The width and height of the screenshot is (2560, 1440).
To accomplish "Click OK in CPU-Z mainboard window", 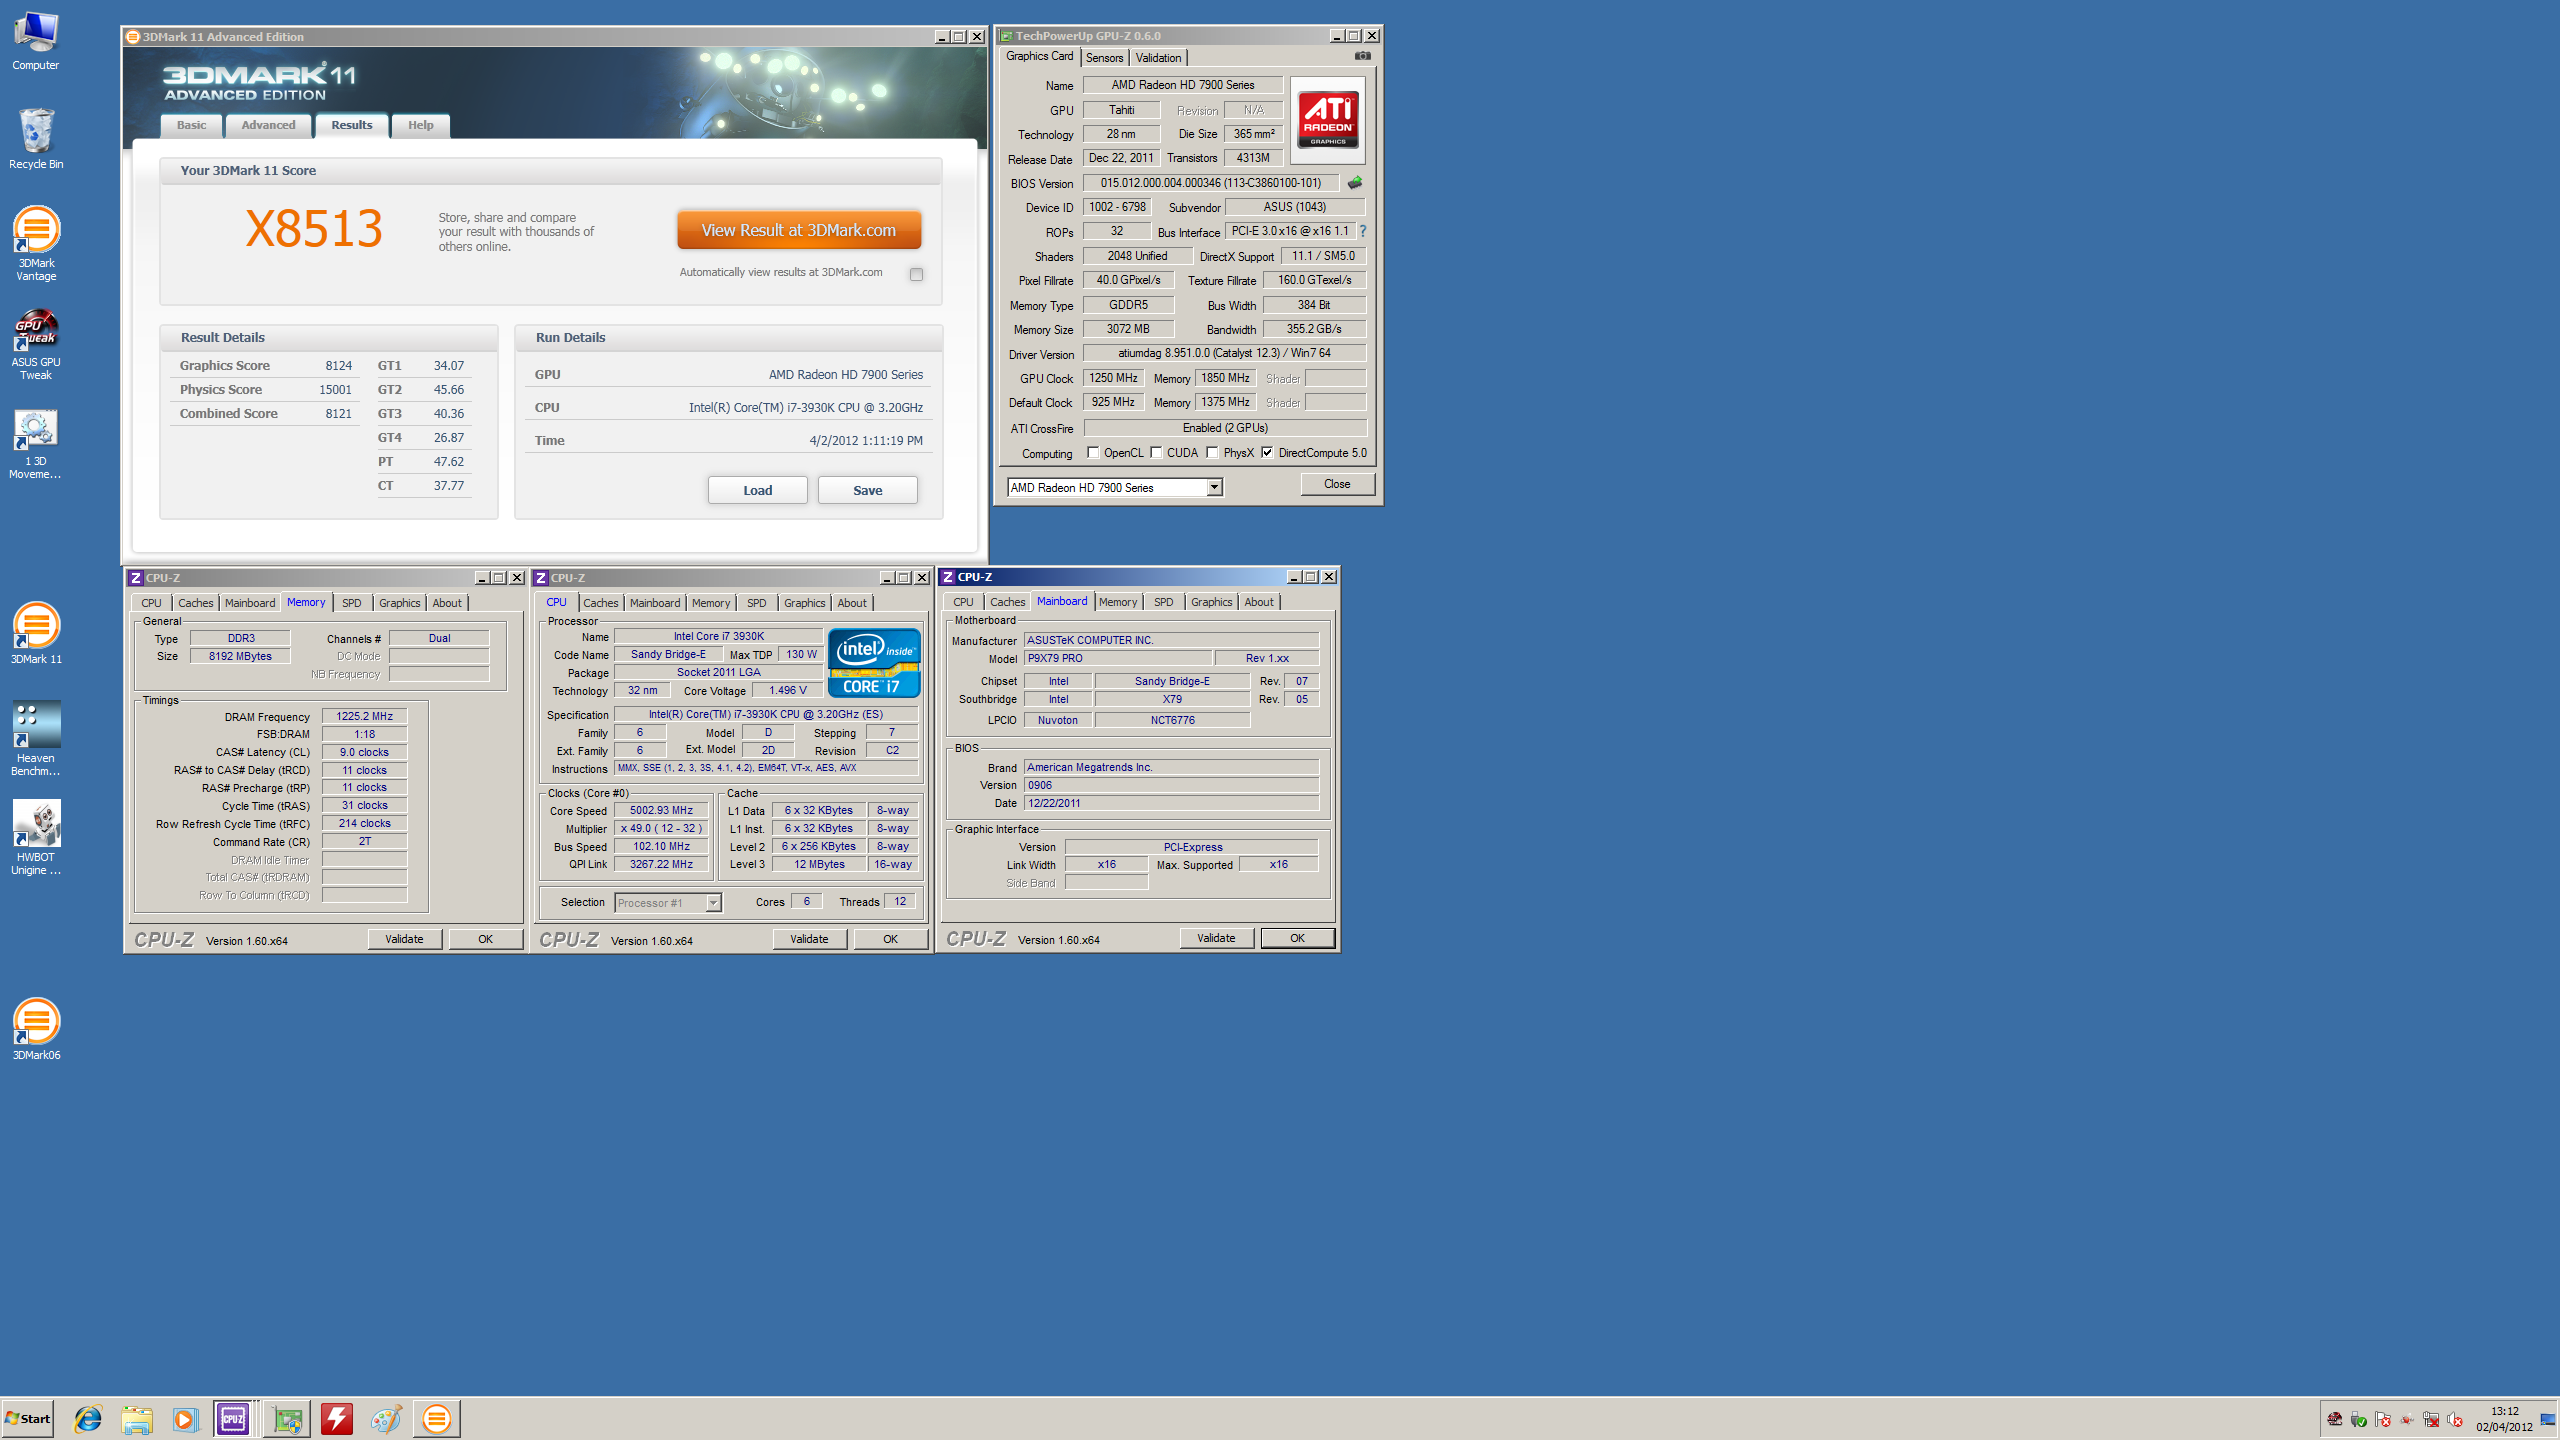I will click(1297, 938).
